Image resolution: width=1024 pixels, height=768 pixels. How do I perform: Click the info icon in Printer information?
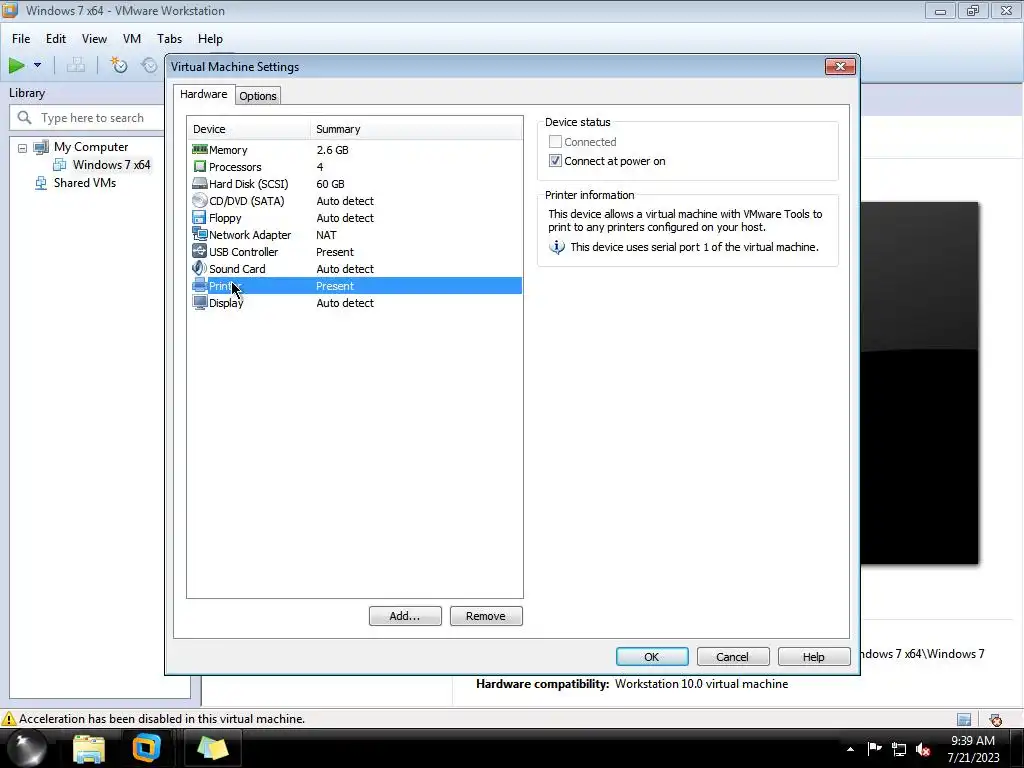pyautogui.click(x=556, y=247)
